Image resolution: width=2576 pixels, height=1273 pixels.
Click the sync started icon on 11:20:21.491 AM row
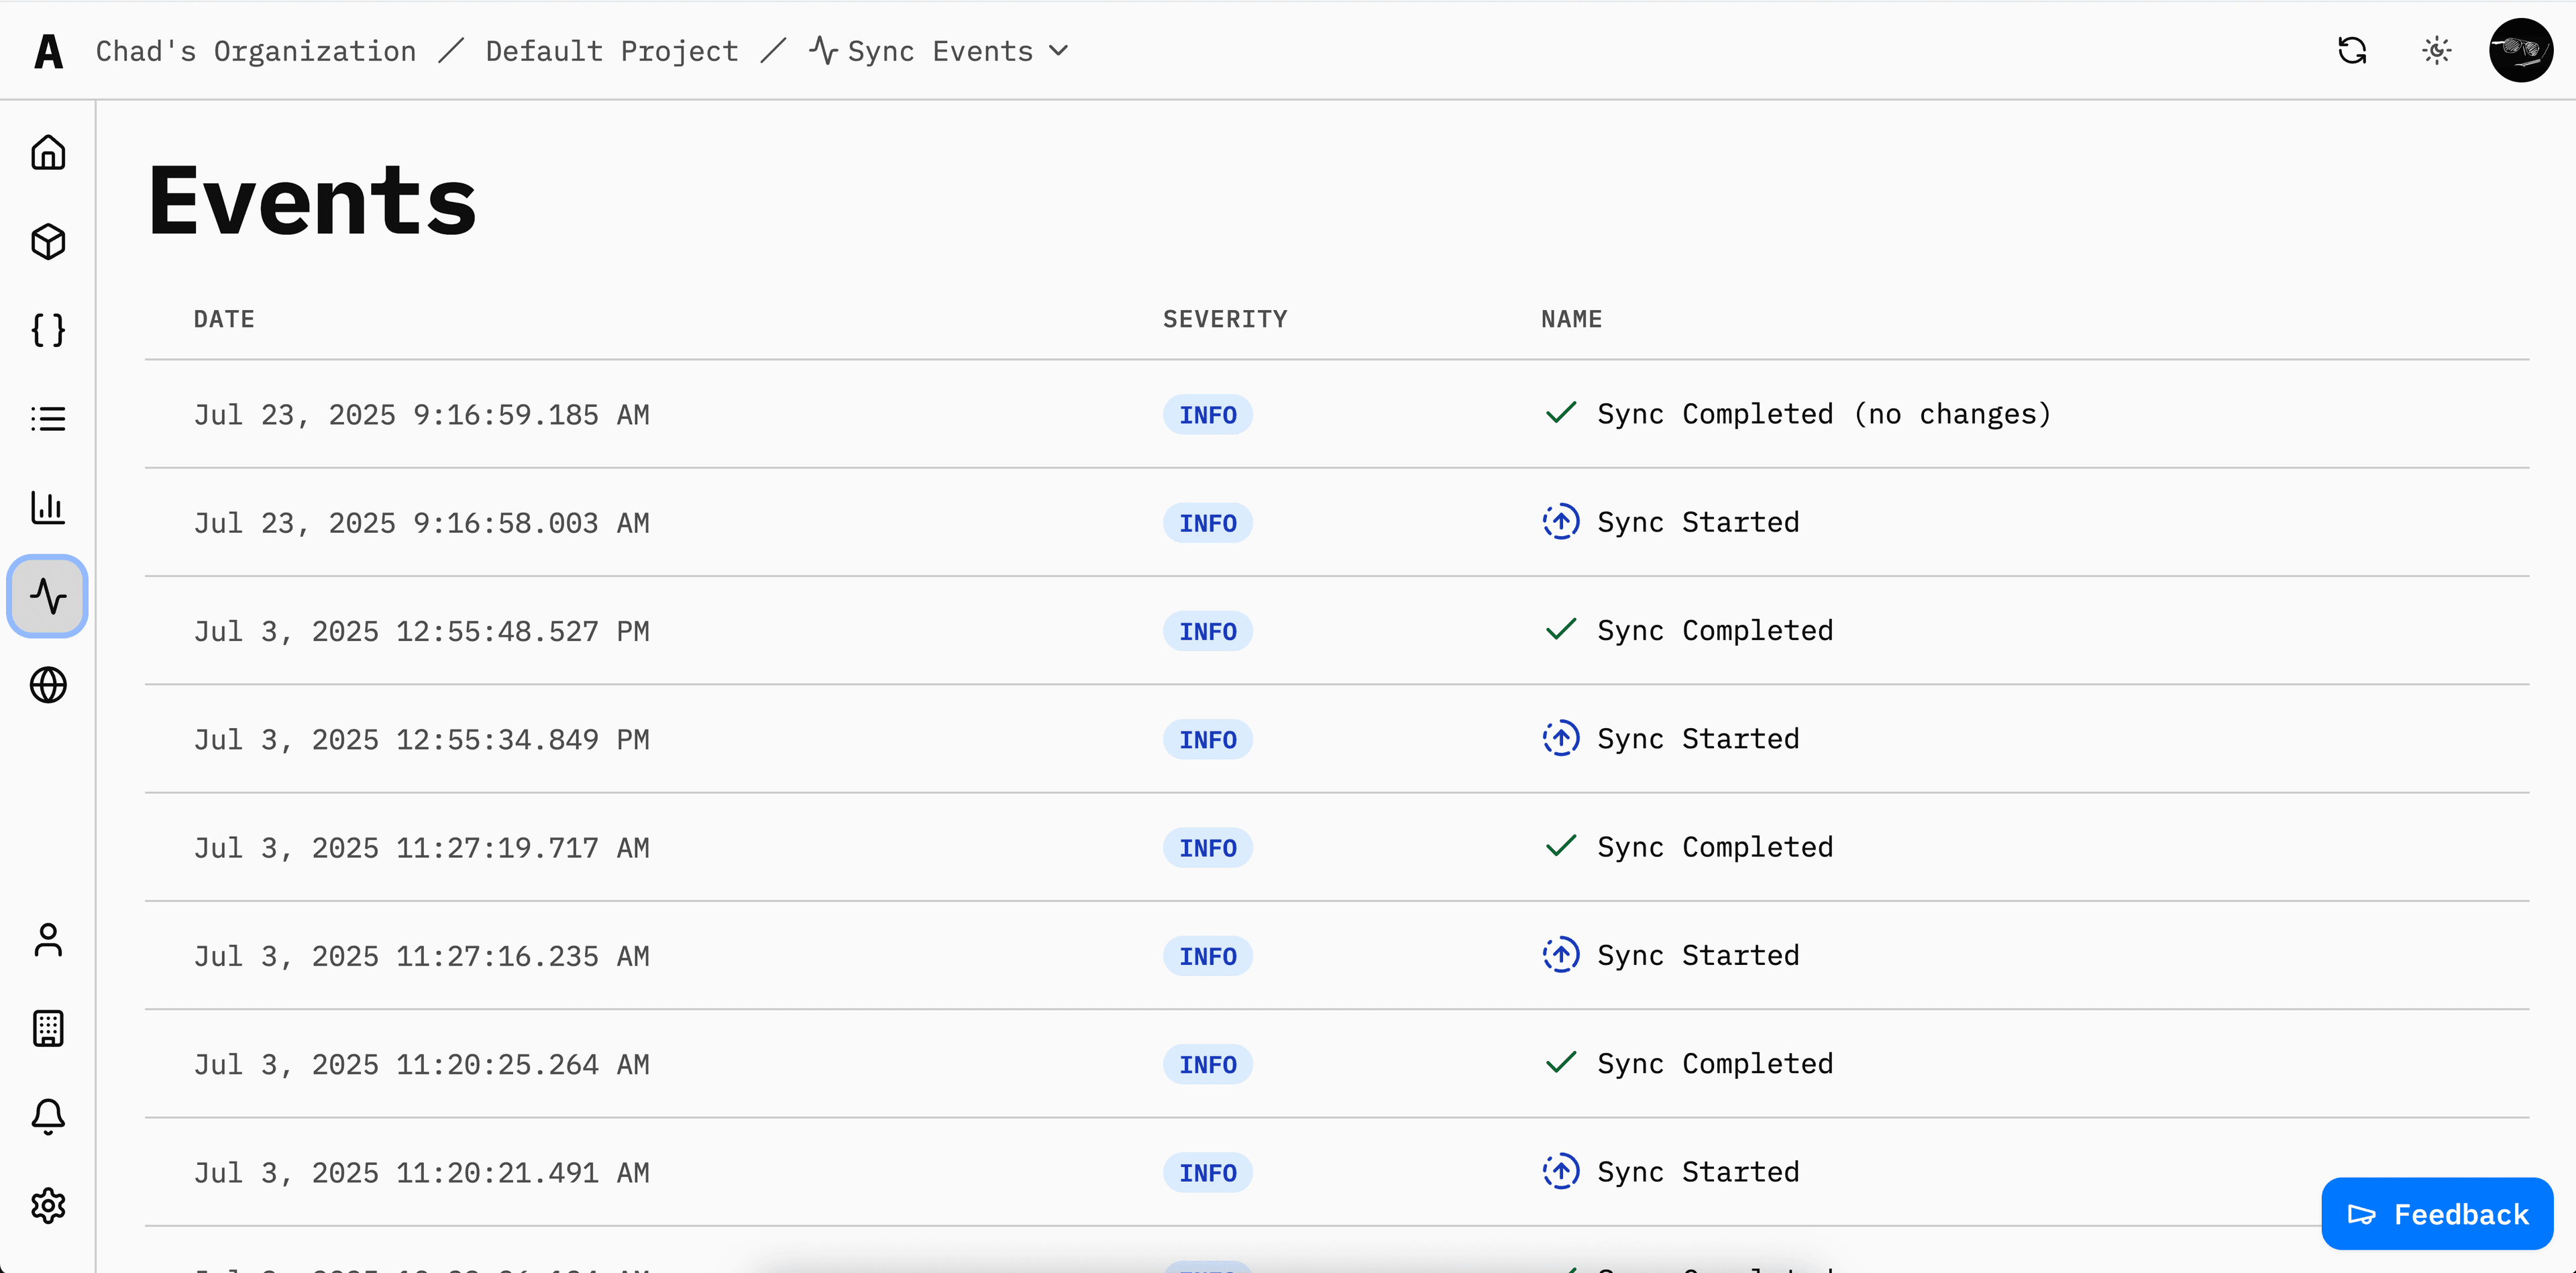1561,1171
